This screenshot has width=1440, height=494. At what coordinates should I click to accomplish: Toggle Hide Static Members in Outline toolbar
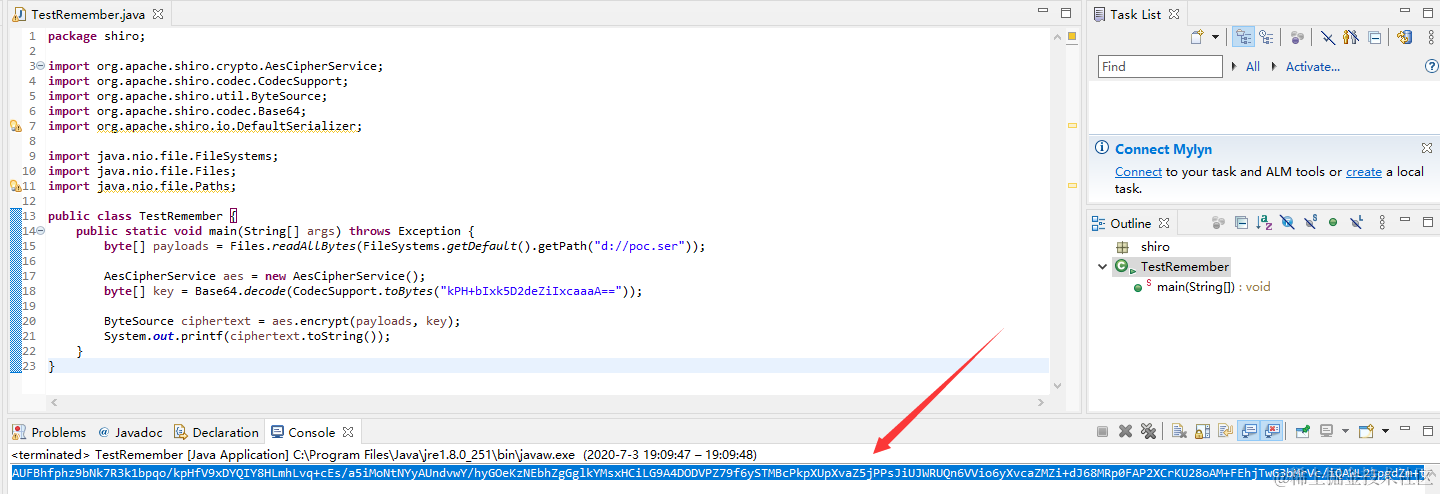point(1310,222)
